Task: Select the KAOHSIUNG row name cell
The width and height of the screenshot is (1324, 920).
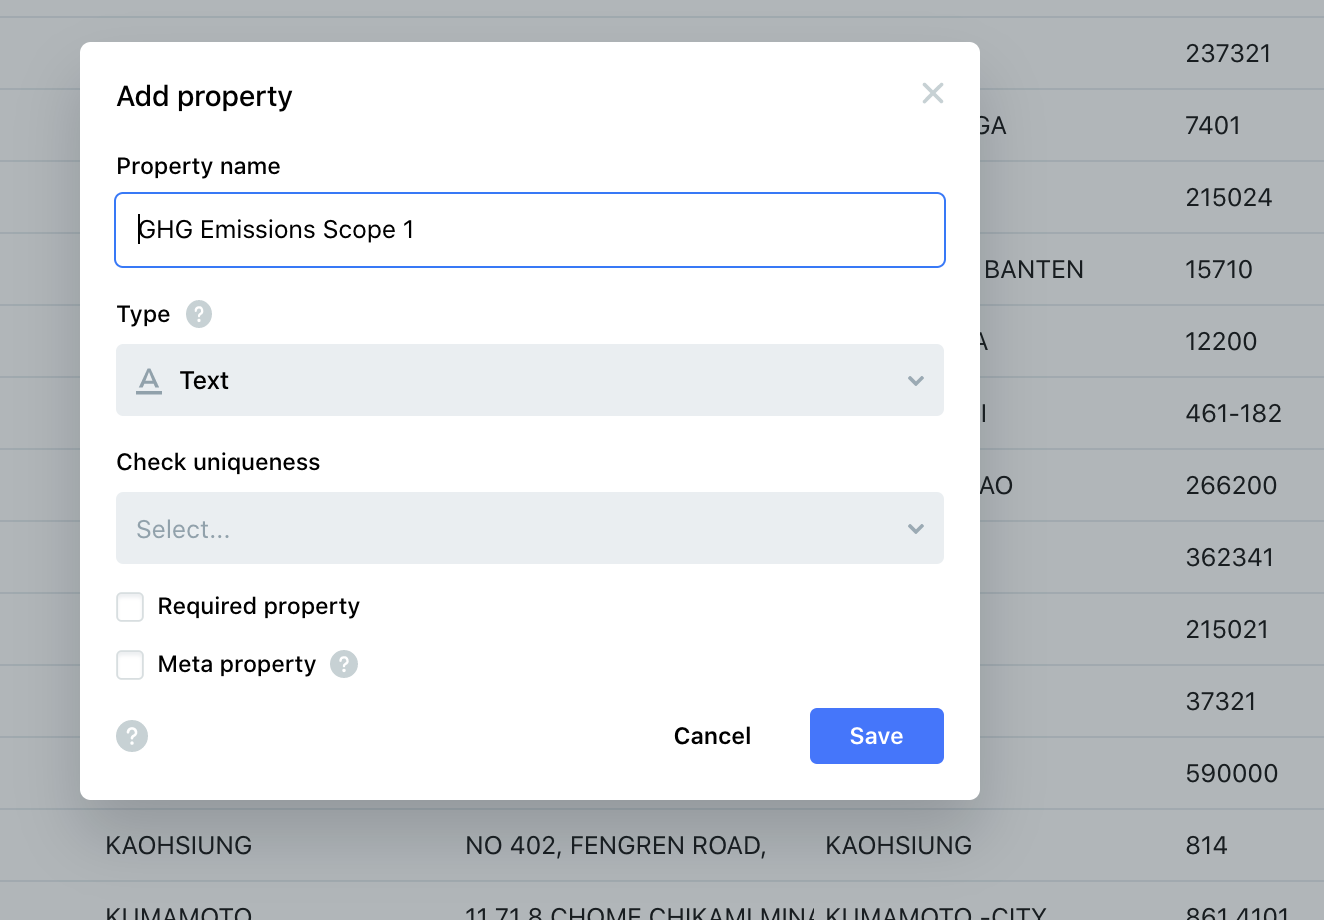Action: pos(179,845)
